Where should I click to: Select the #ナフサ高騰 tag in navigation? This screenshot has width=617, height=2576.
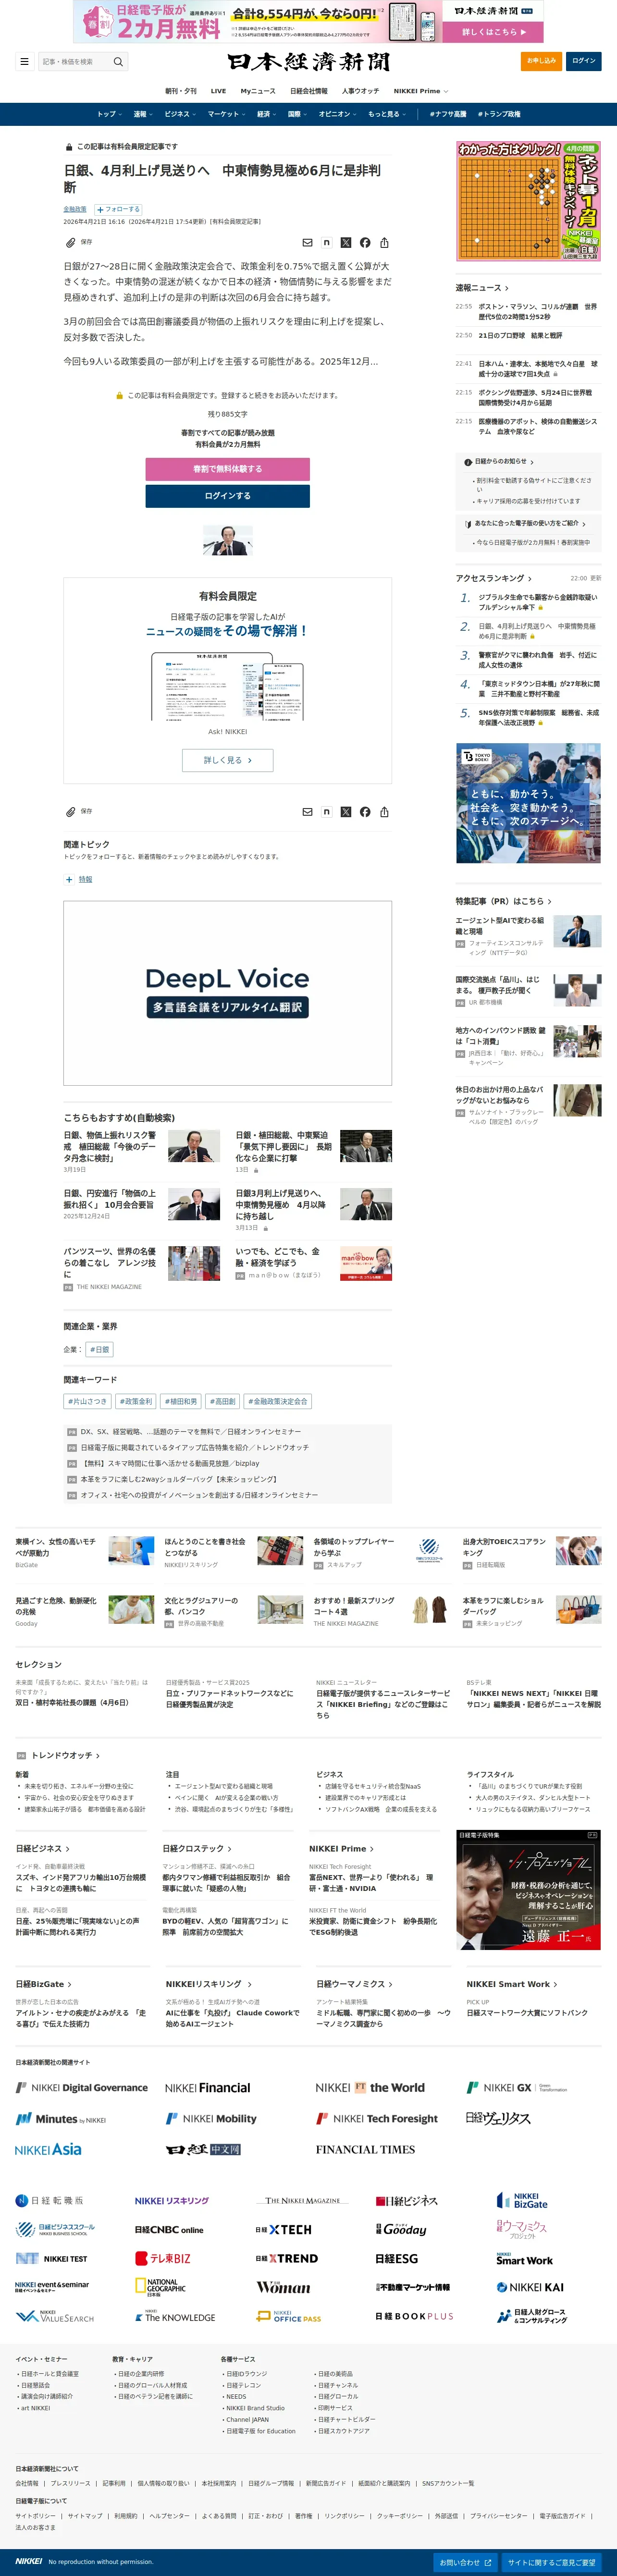(x=448, y=114)
